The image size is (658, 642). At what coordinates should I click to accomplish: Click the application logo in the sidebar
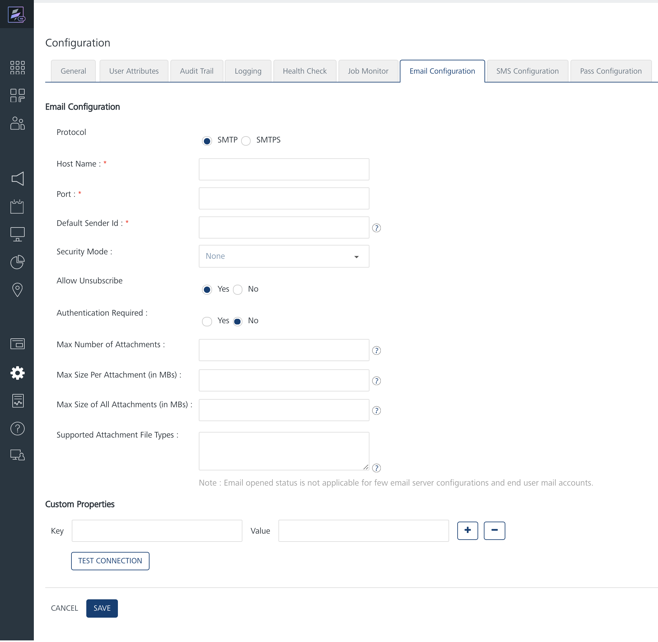16,15
